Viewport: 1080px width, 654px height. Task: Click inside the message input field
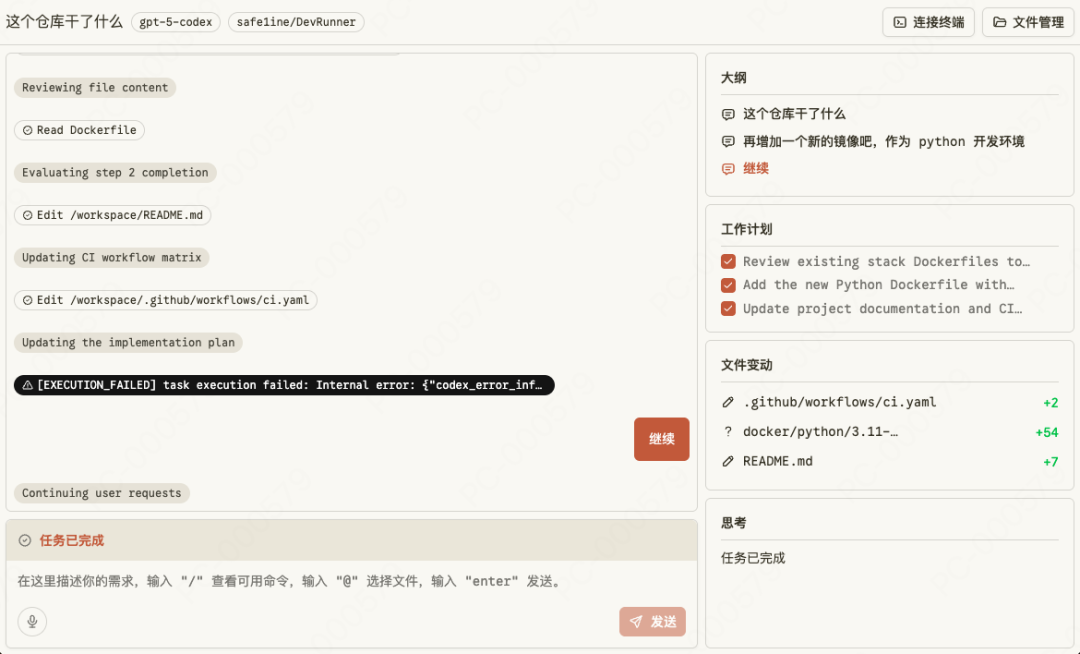(300, 581)
